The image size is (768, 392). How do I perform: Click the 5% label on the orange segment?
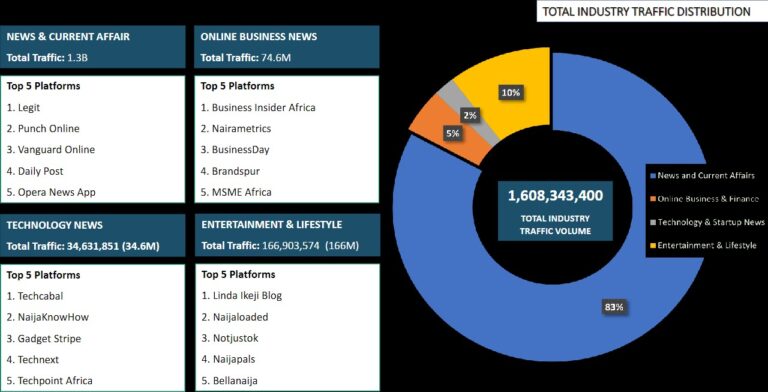pos(453,133)
